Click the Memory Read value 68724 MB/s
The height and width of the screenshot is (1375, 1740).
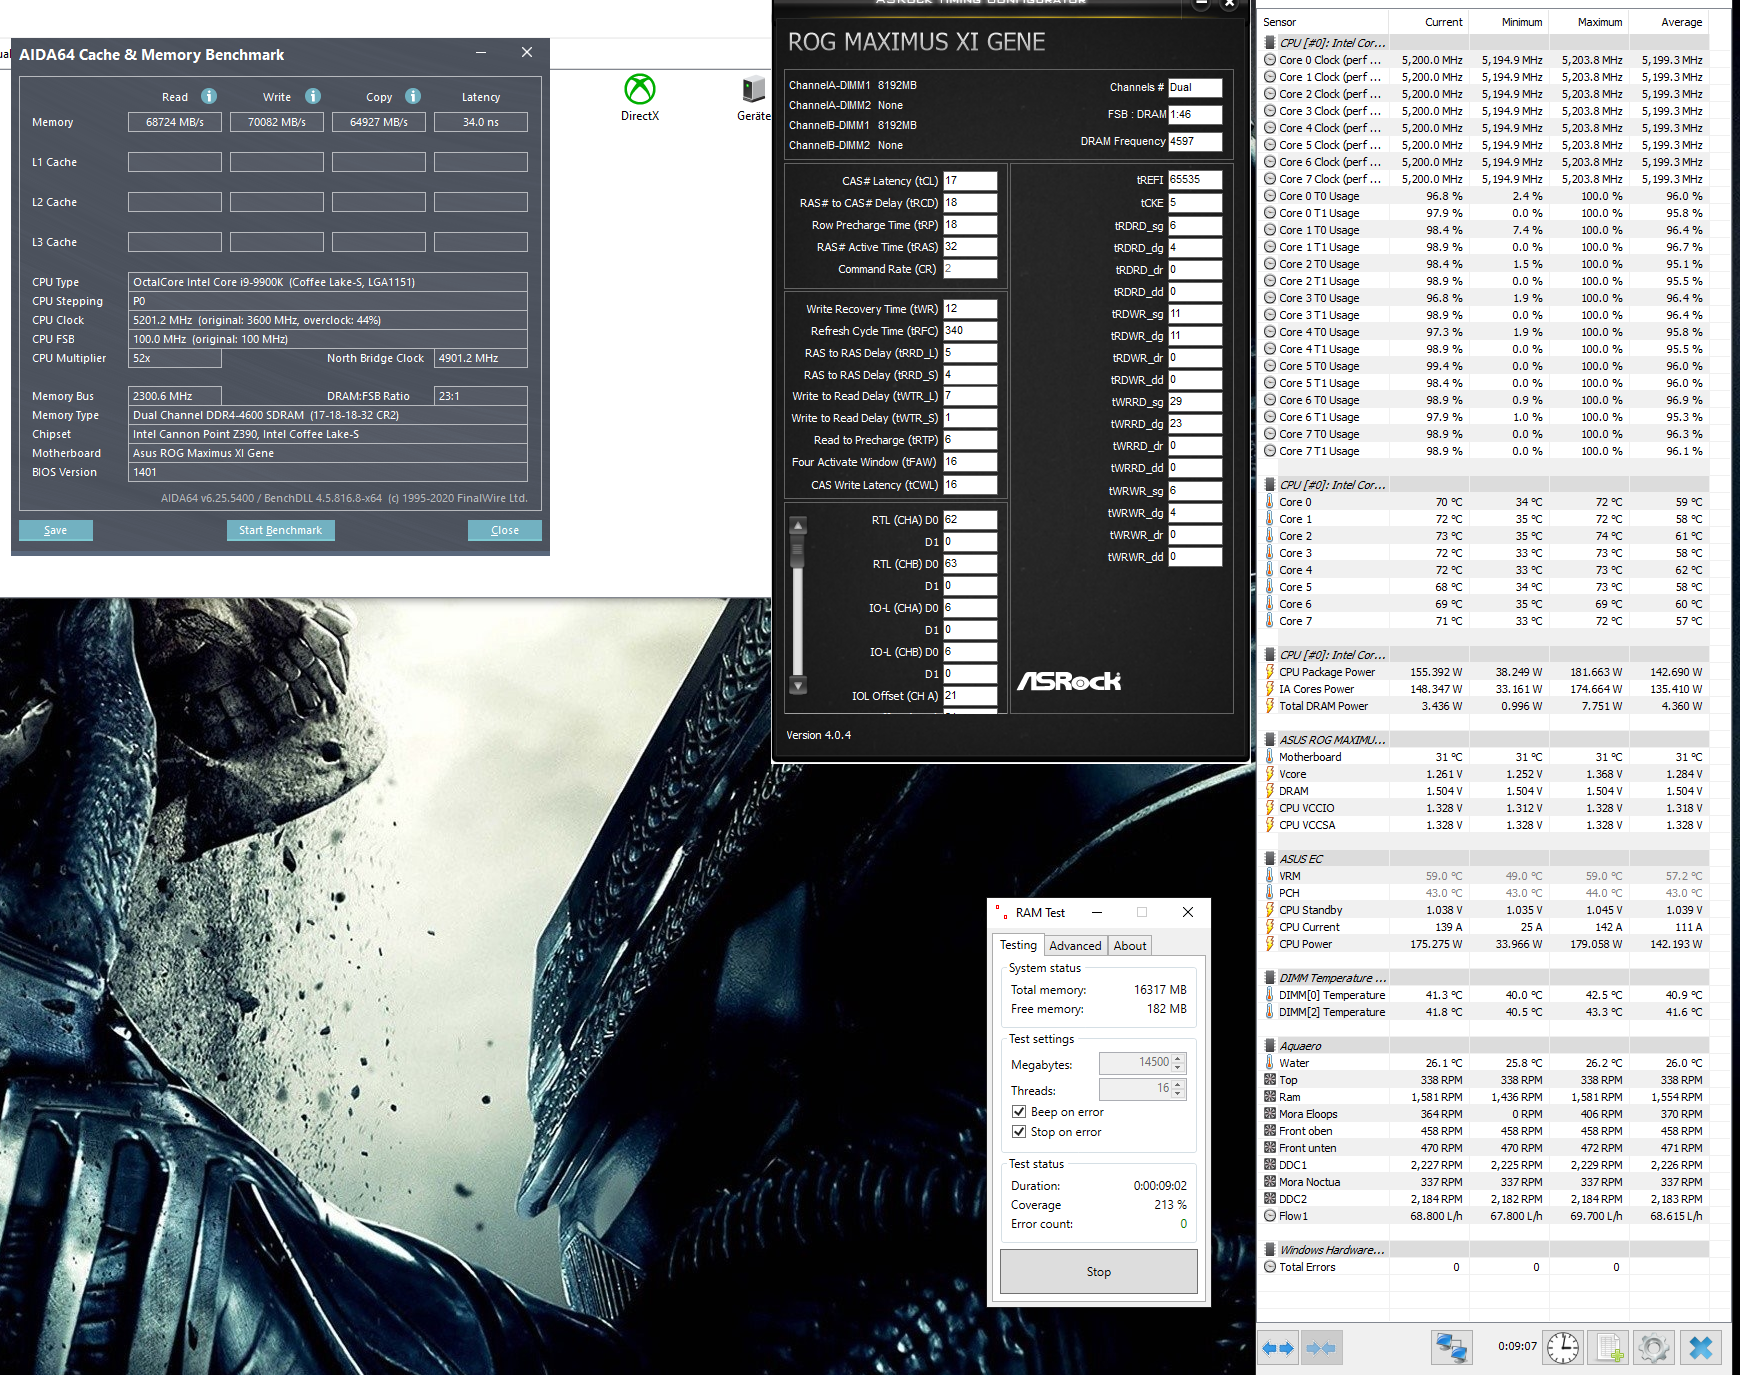coord(175,122)
